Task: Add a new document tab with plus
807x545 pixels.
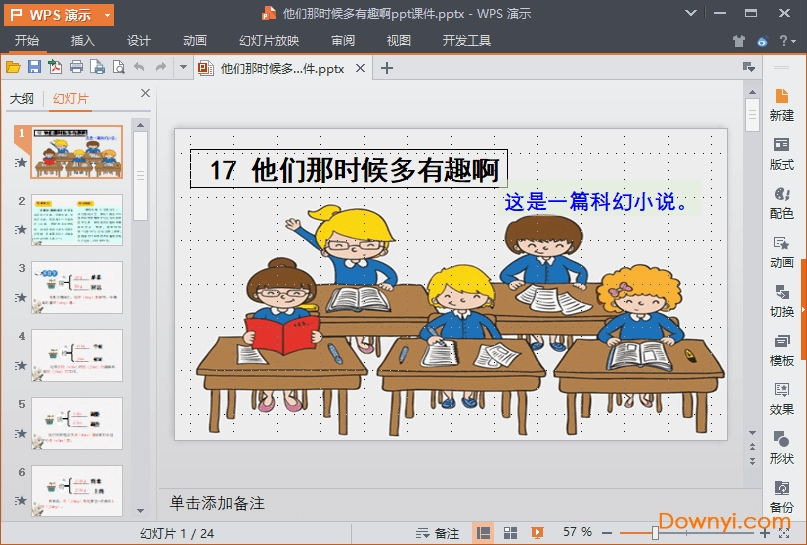Action: [x=387, y=68]
